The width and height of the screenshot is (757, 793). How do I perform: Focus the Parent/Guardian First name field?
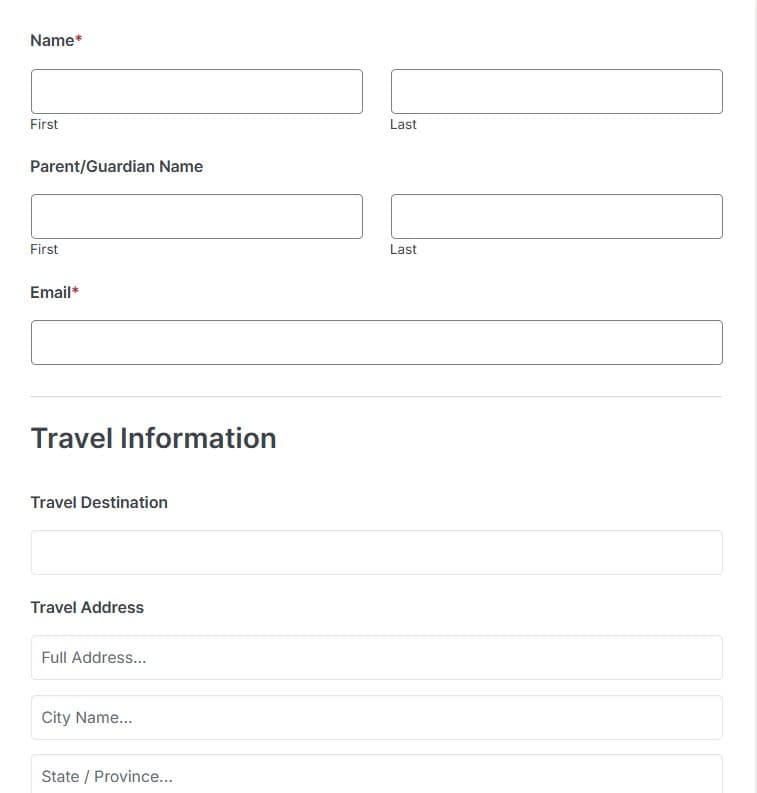(197, 216)
